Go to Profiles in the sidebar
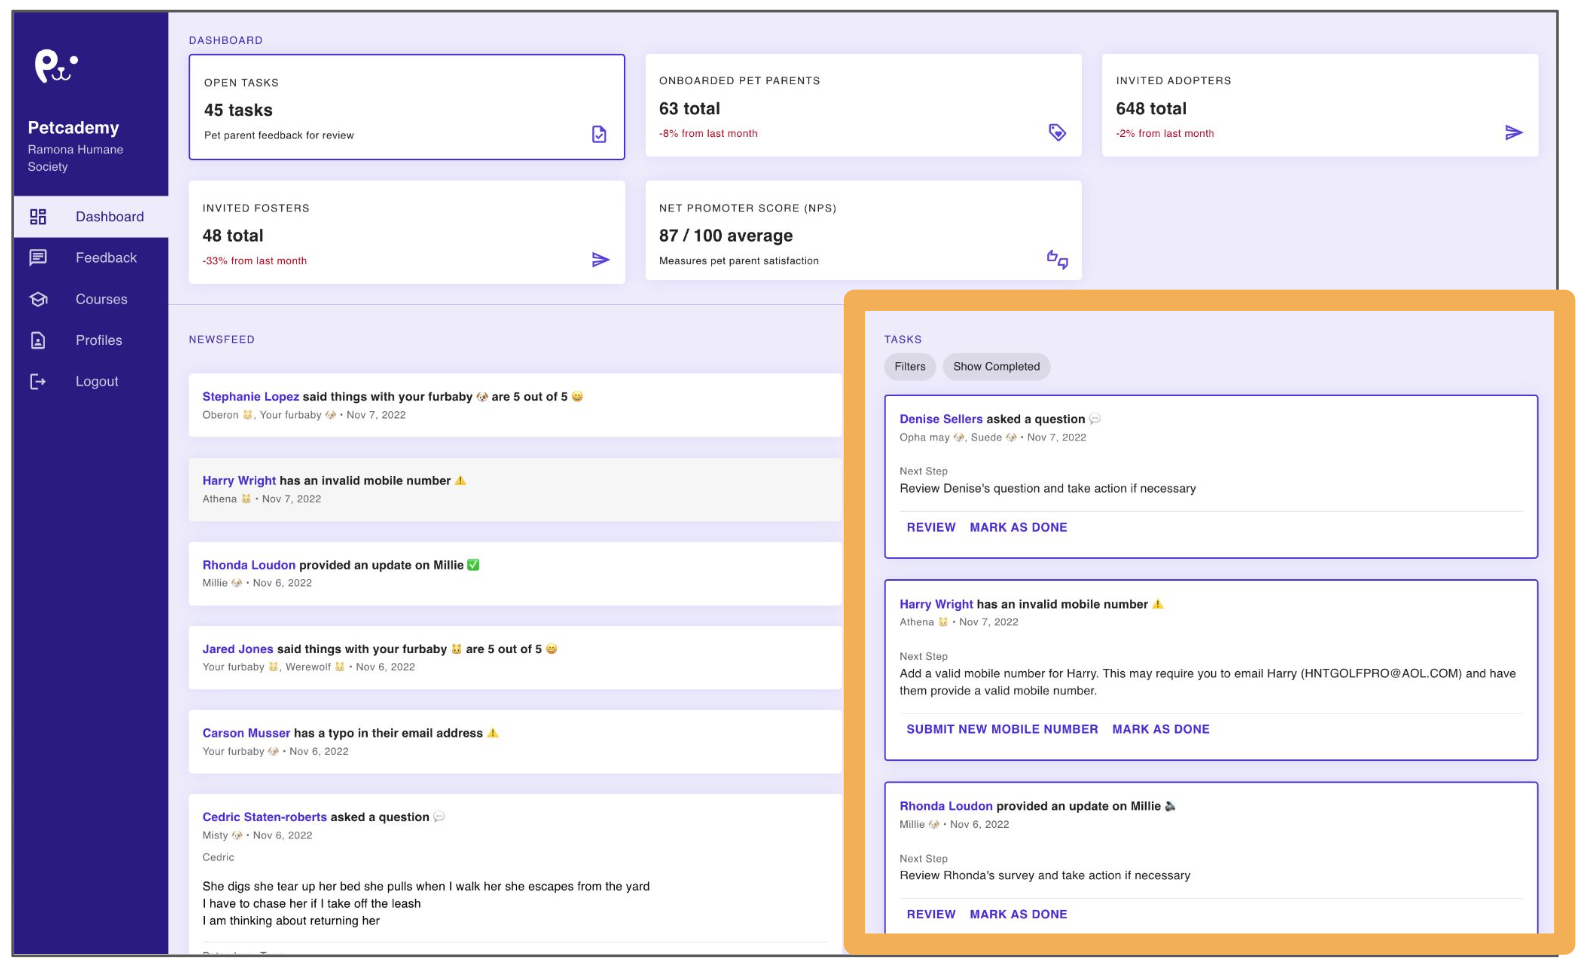The image size is (1592, 976). coord(99,340)
